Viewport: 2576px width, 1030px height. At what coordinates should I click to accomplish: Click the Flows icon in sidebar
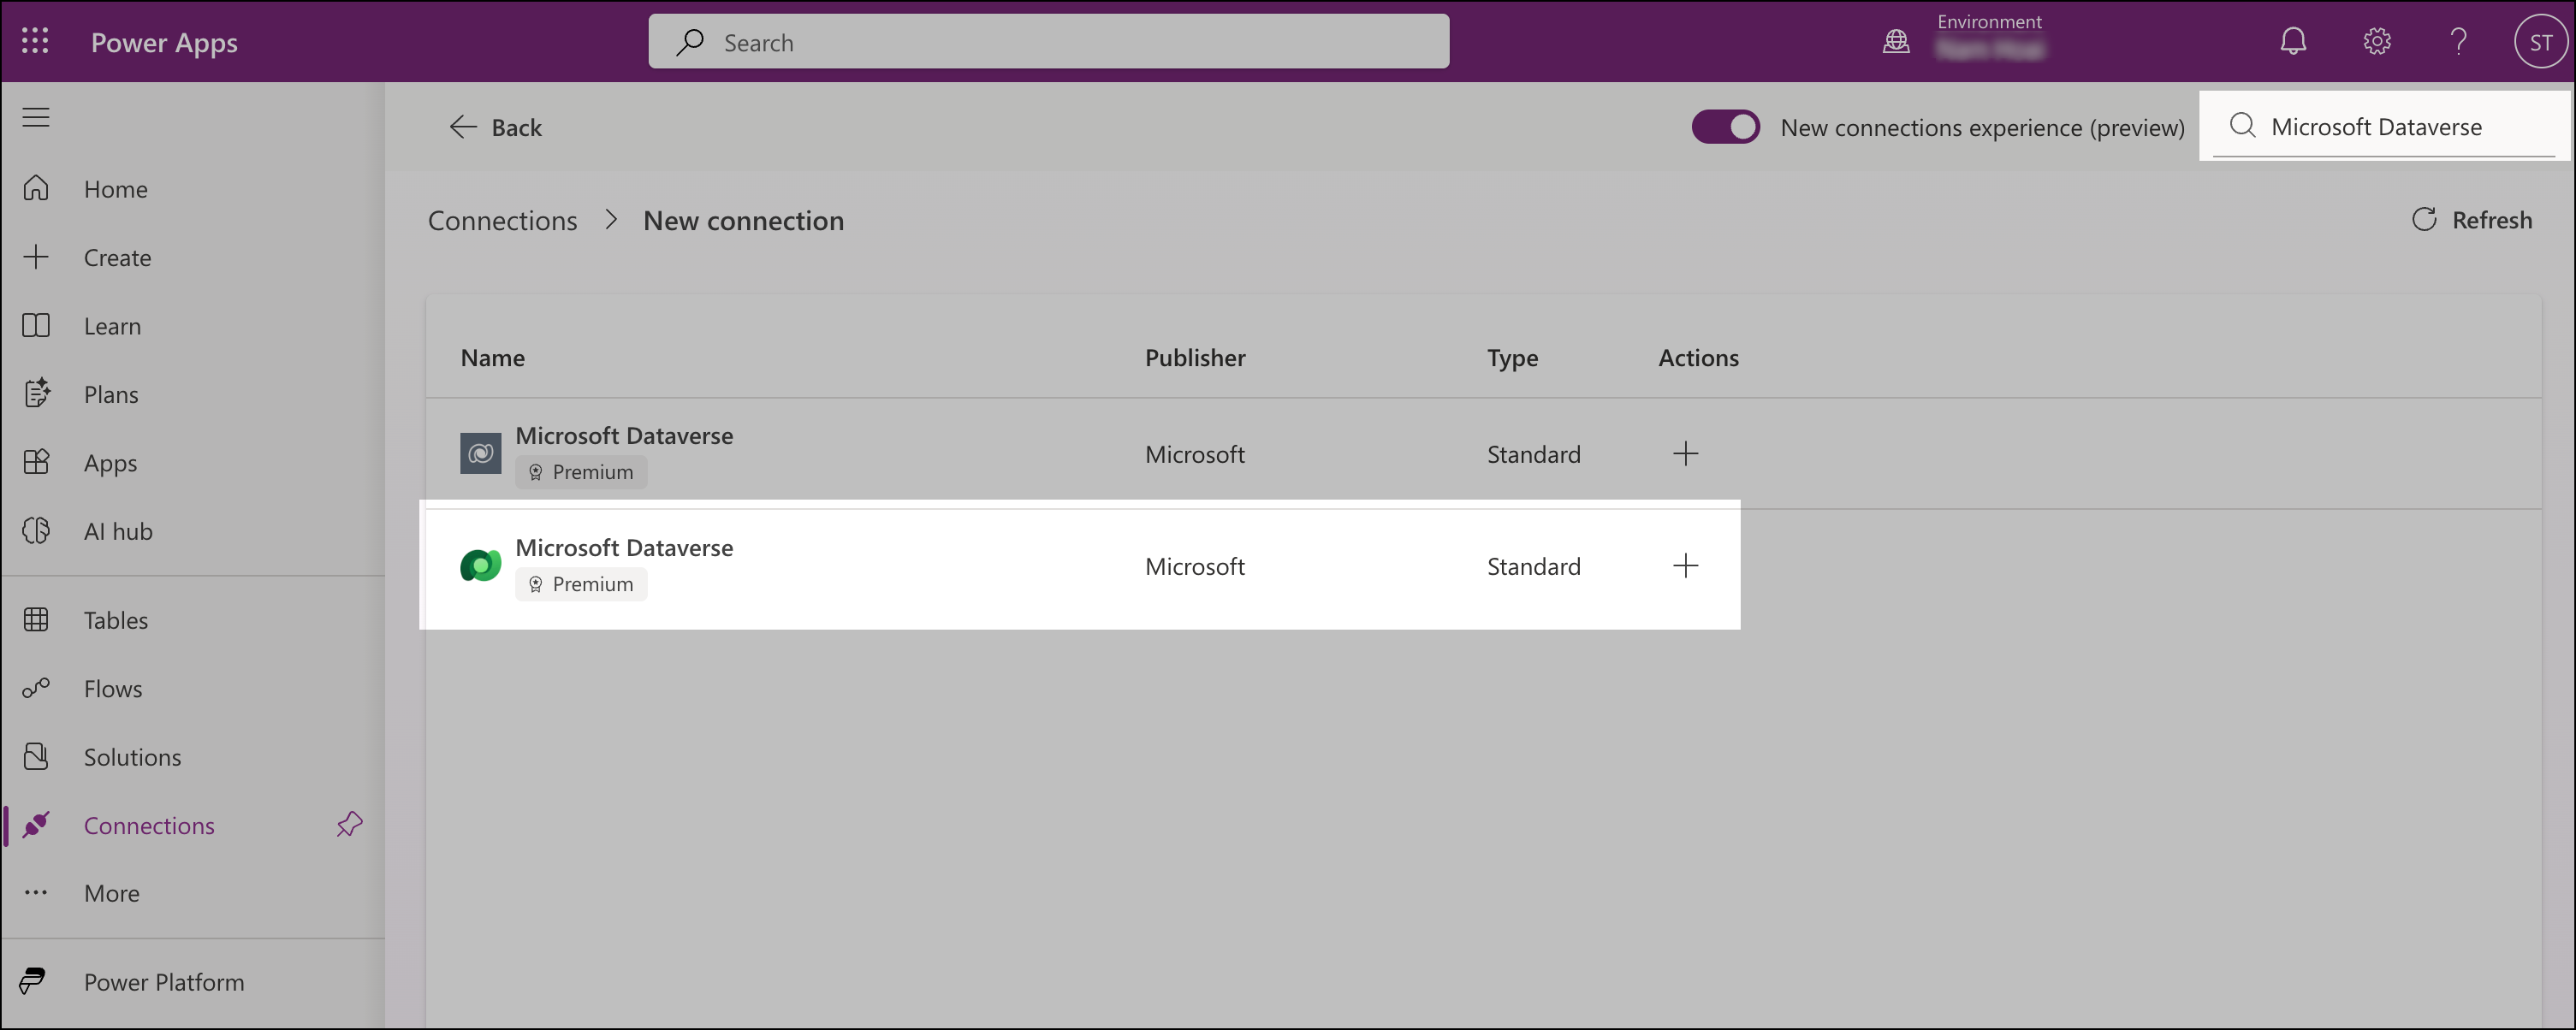[36, 688]
